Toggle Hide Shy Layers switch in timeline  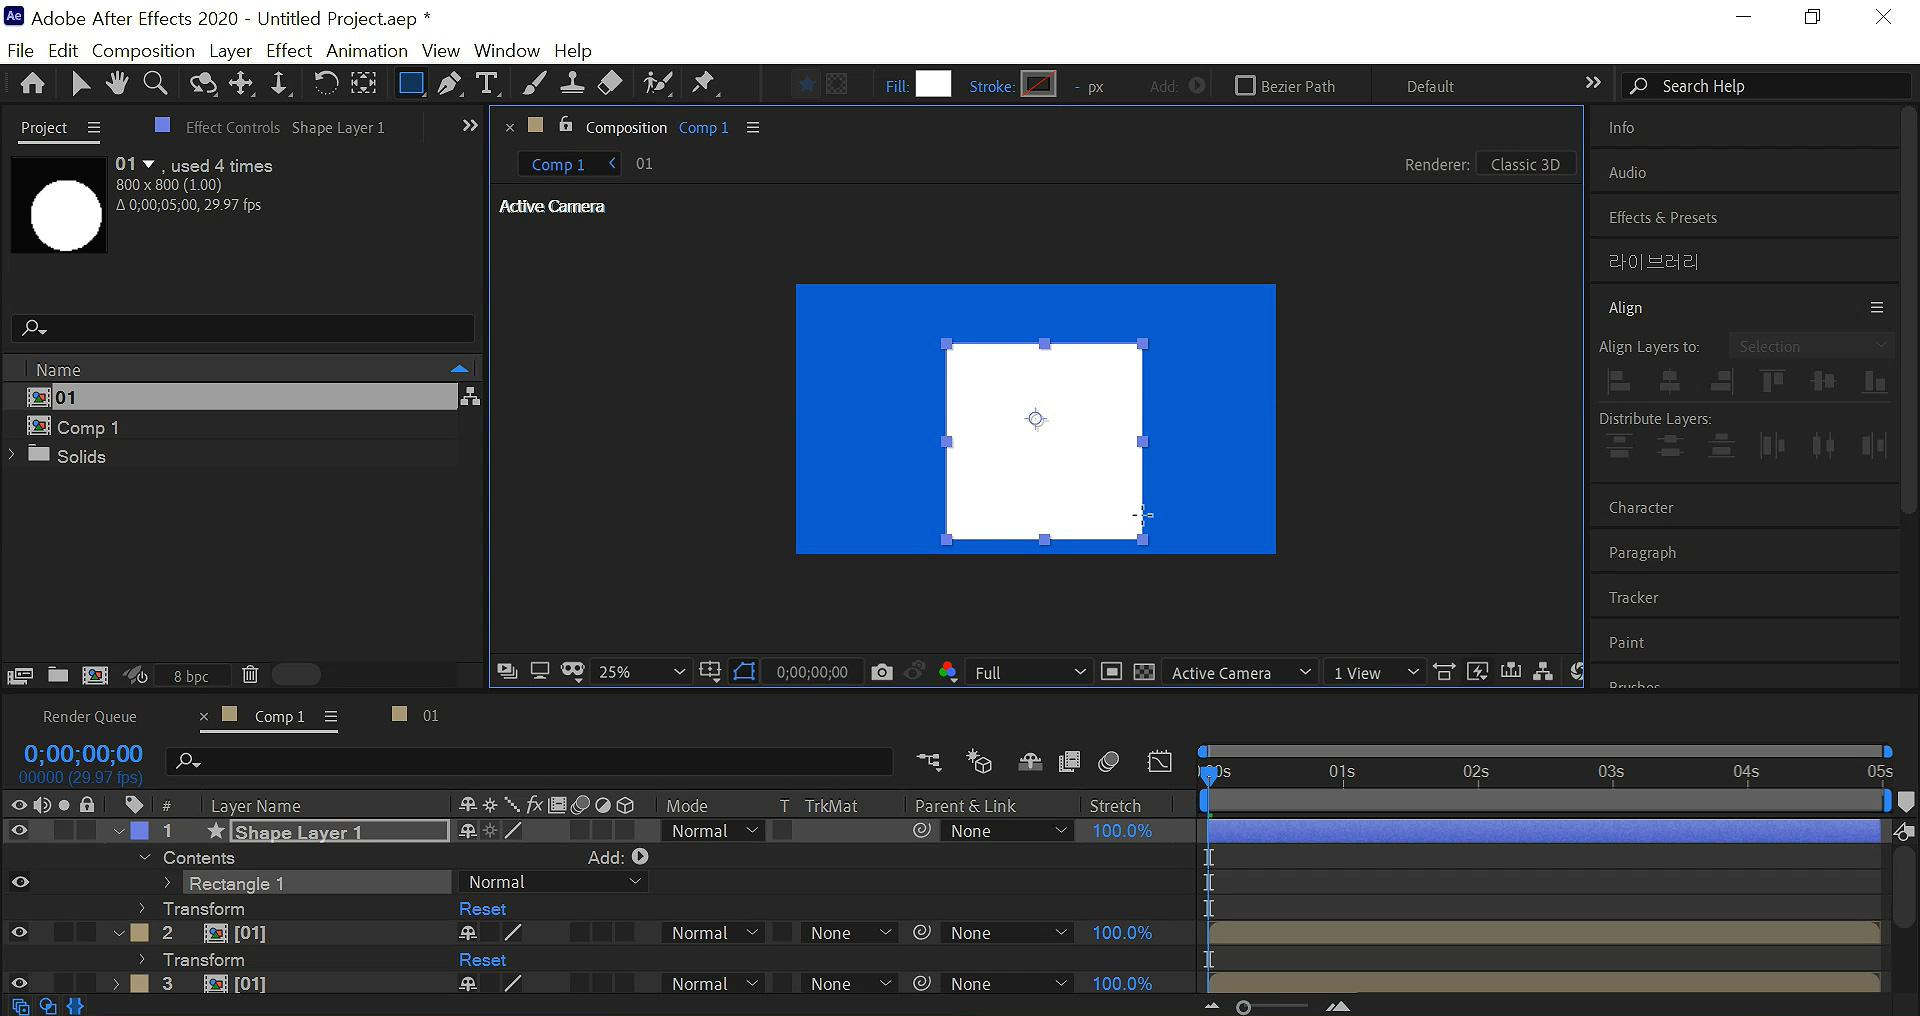click(x=1030, y=762)
